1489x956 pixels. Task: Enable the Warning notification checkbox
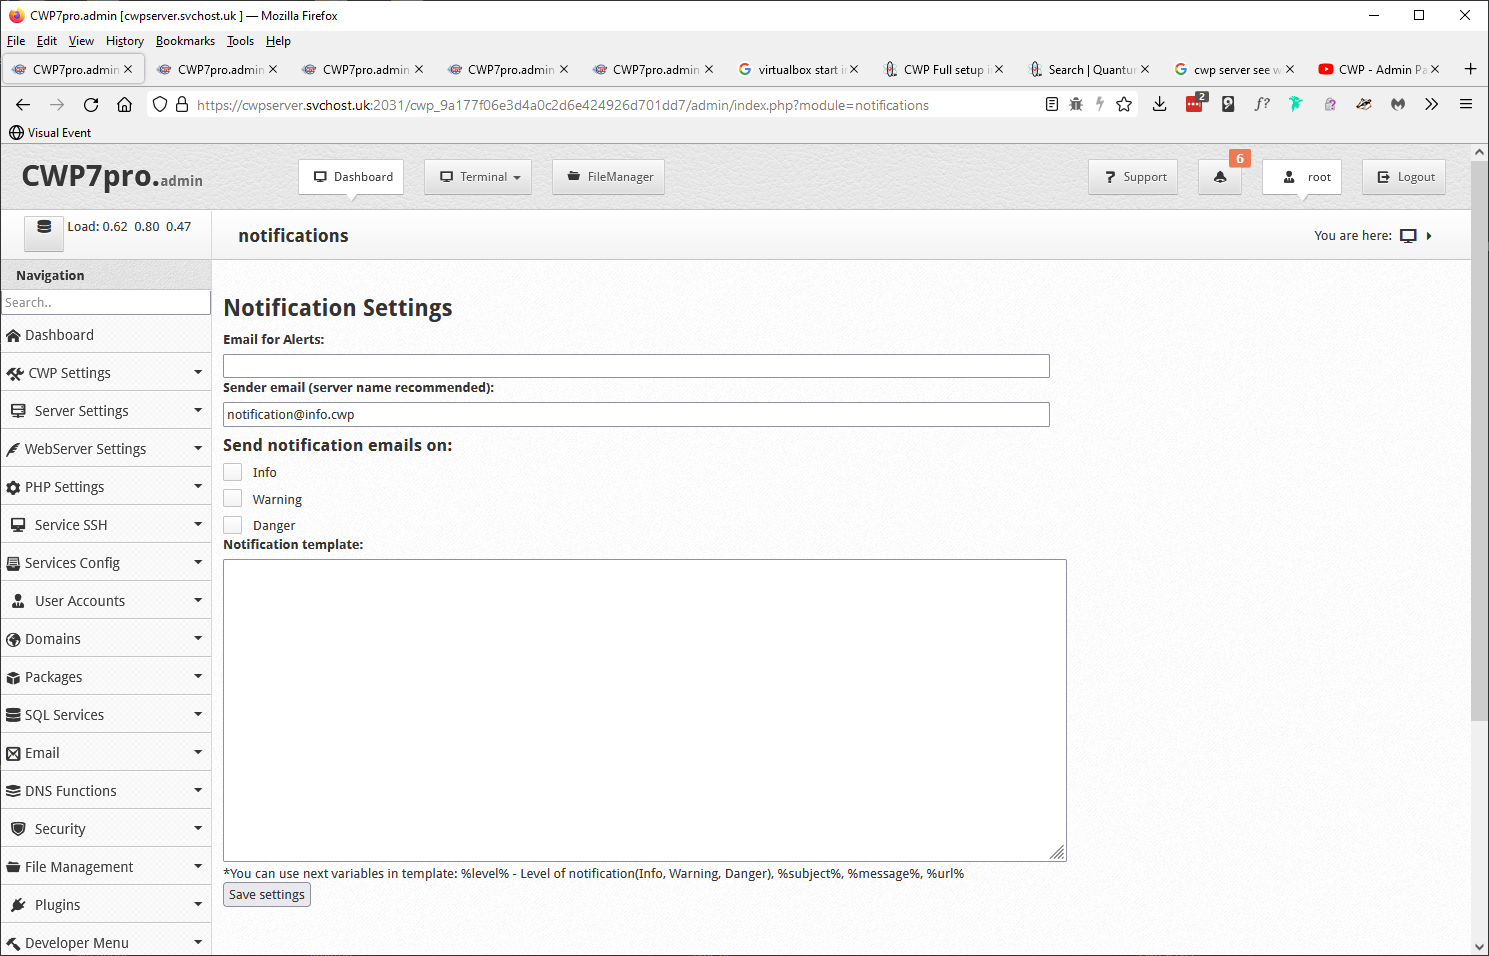tap(233, 498)
